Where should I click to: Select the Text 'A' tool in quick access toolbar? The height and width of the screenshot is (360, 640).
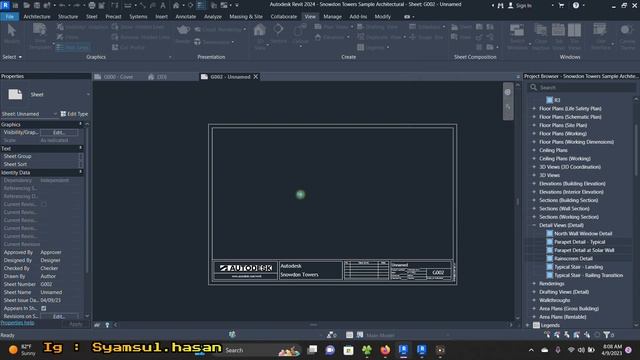click(x=163, y=5)
